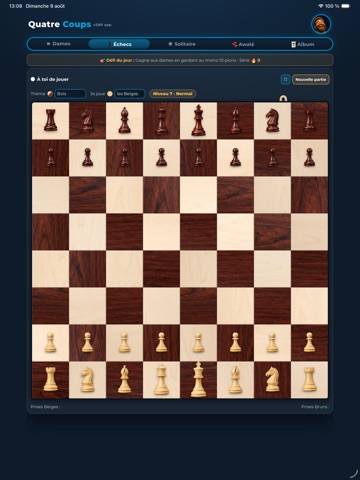
Task: Select the beige knight on g1
Action: (272, 379)
